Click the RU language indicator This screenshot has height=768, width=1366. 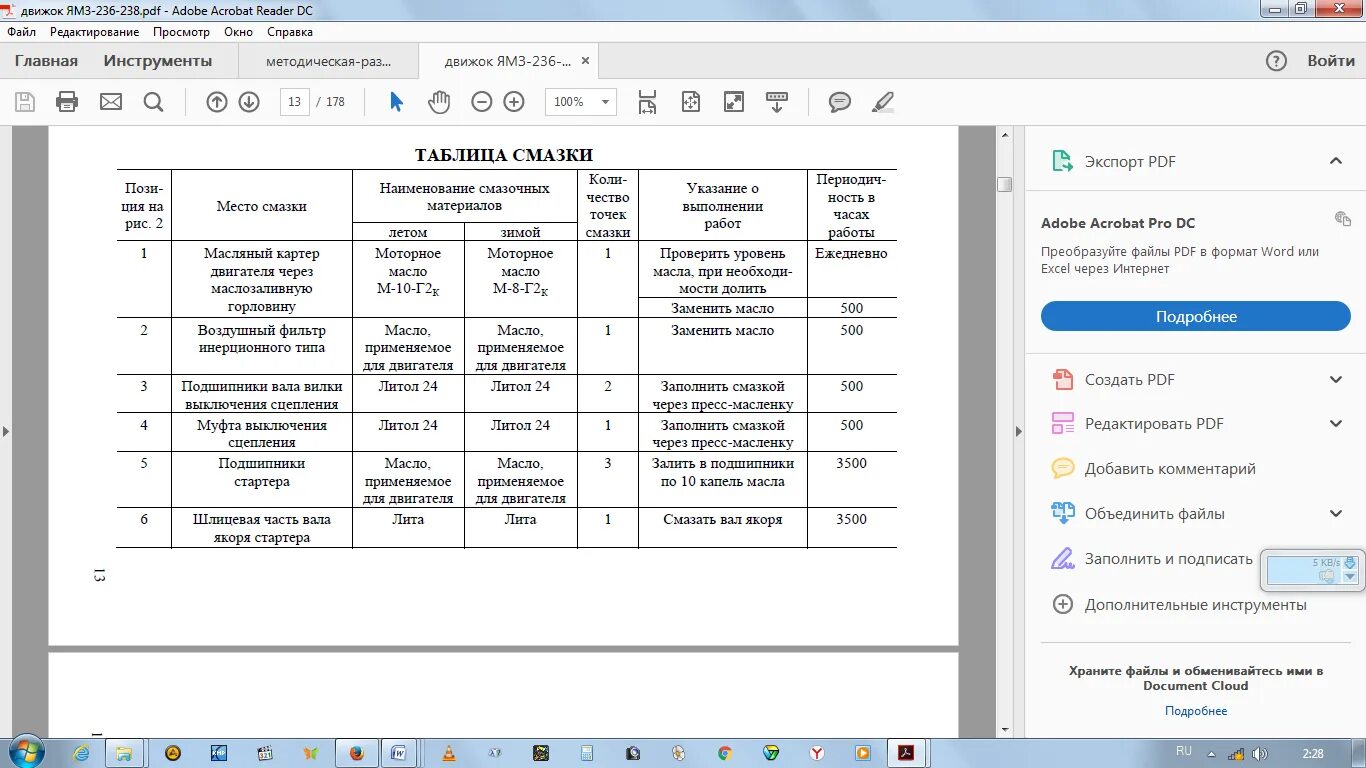tap(1184, 751)
